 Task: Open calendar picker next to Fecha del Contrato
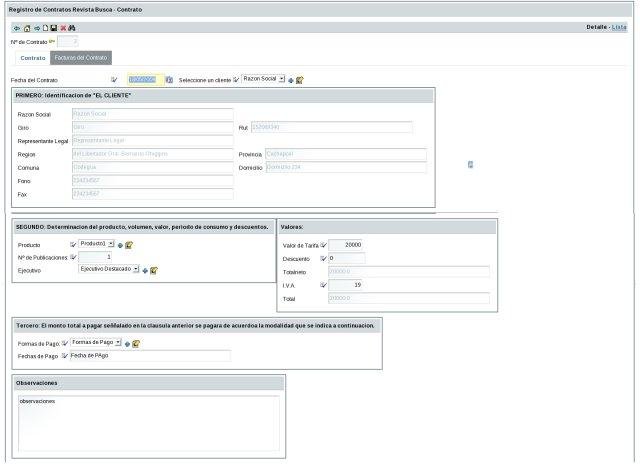click(169, 80)
